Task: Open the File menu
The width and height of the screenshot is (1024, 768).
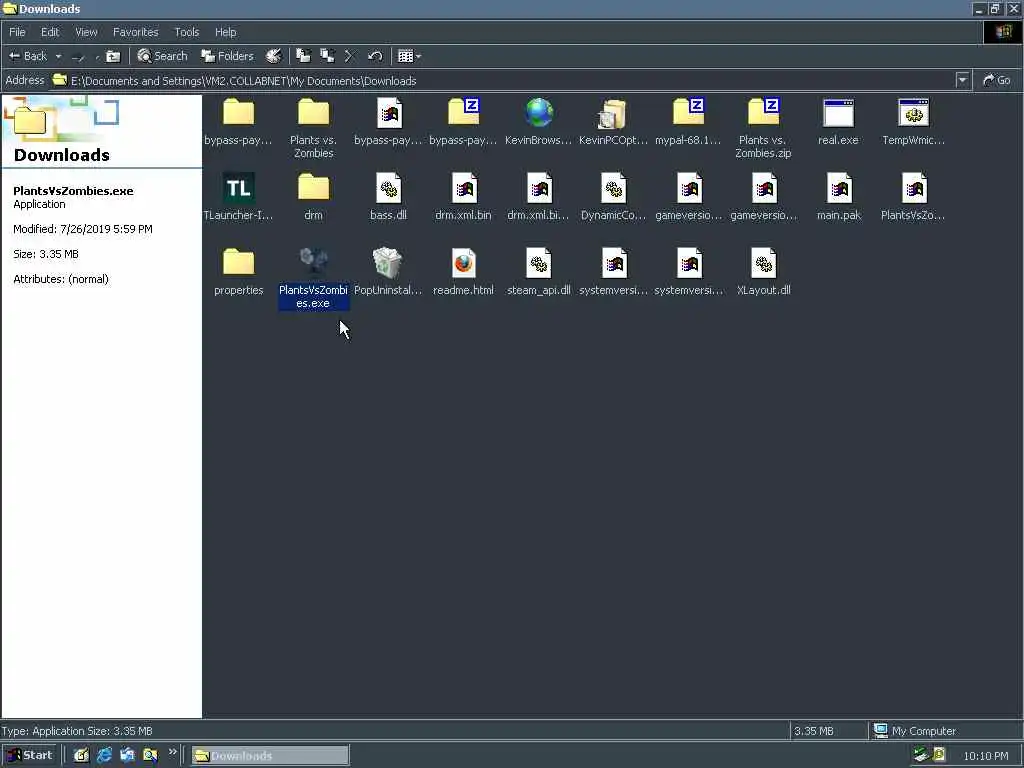Action: [x=17, y=32]
